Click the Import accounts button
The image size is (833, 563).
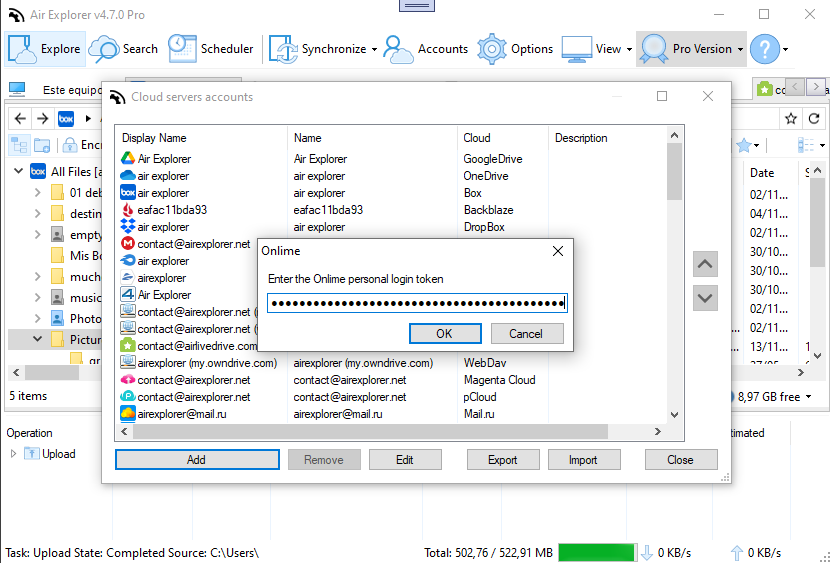[x=583, y=459]
